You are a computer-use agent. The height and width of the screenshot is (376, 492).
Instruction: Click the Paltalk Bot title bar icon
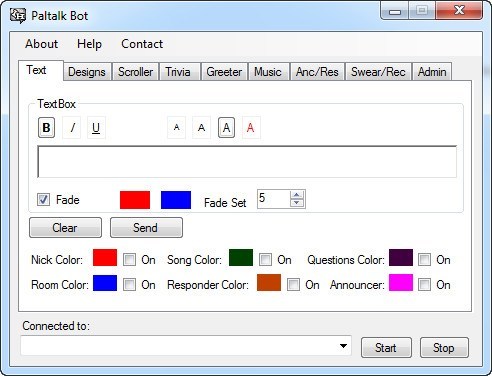coord(18,15)
